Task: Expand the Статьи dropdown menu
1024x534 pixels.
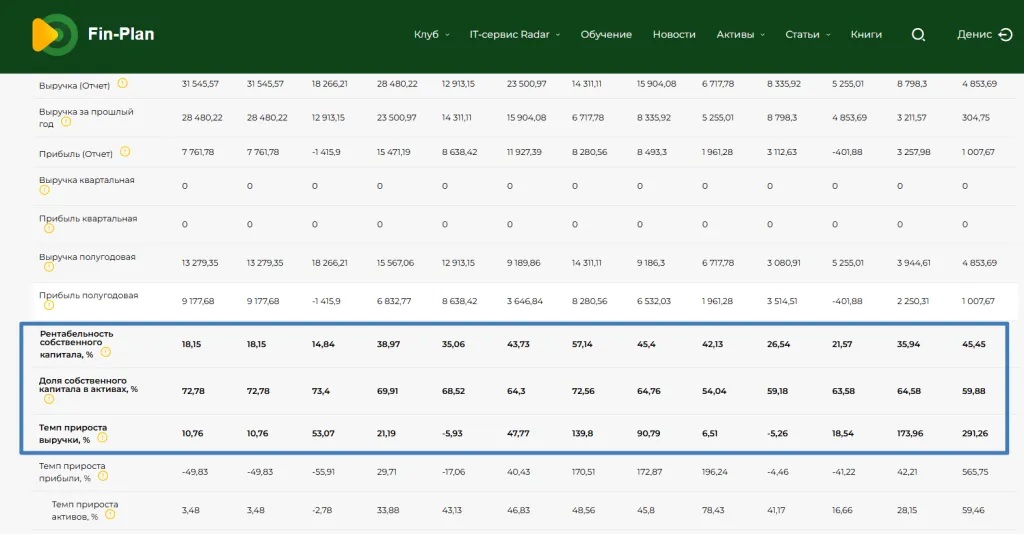Action: [x=807, y=34]
